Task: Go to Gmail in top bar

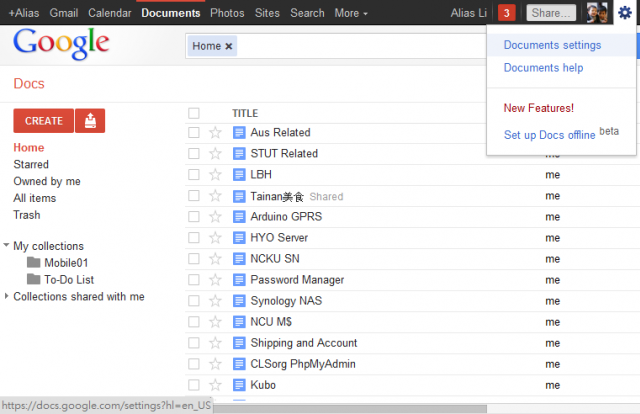Action: point(64,13)
